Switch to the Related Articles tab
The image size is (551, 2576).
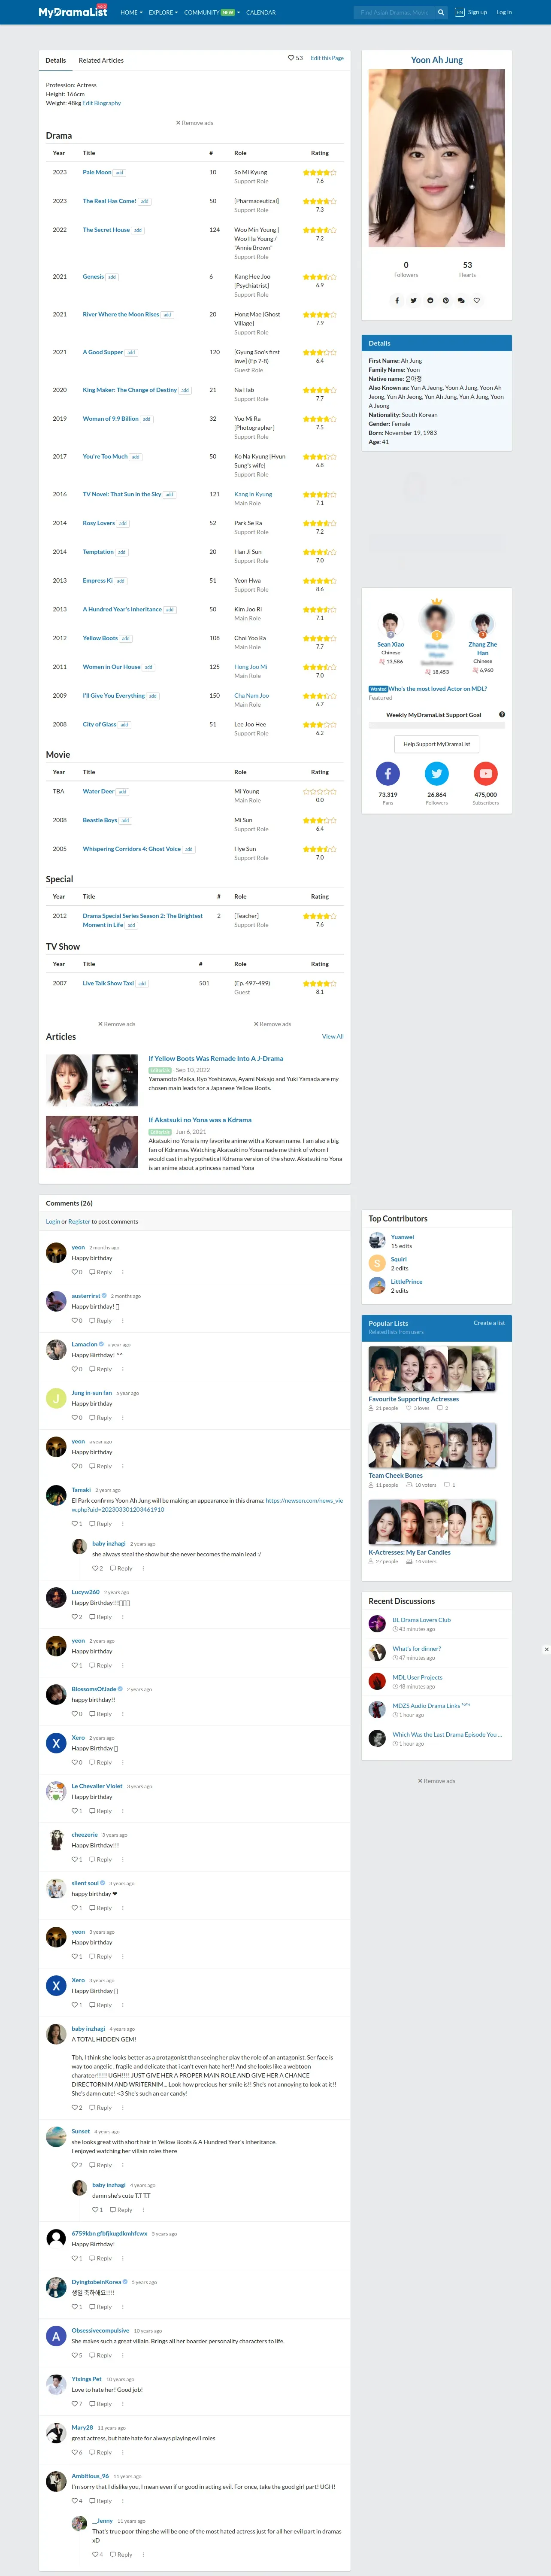(x=101, y=60)
